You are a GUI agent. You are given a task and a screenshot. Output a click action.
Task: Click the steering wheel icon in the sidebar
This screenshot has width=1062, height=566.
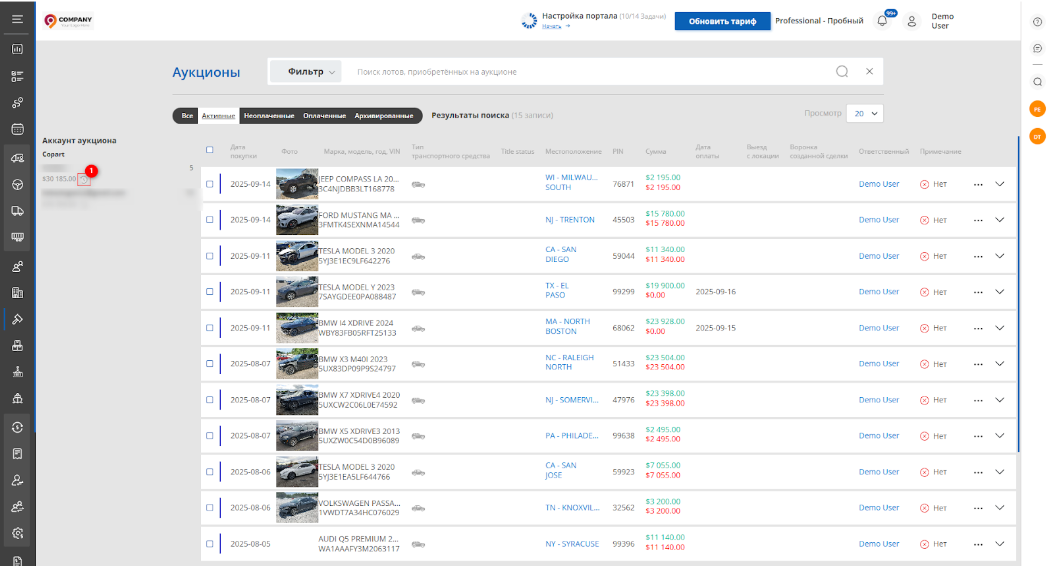coord(17,184)
